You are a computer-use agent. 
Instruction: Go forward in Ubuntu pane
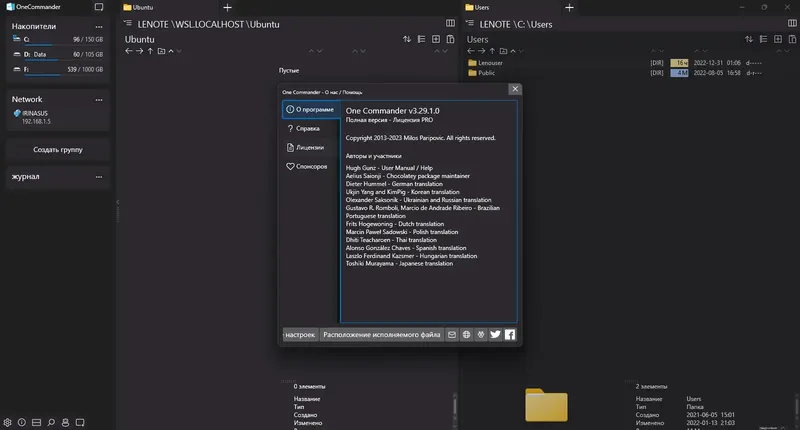(139, 51)
